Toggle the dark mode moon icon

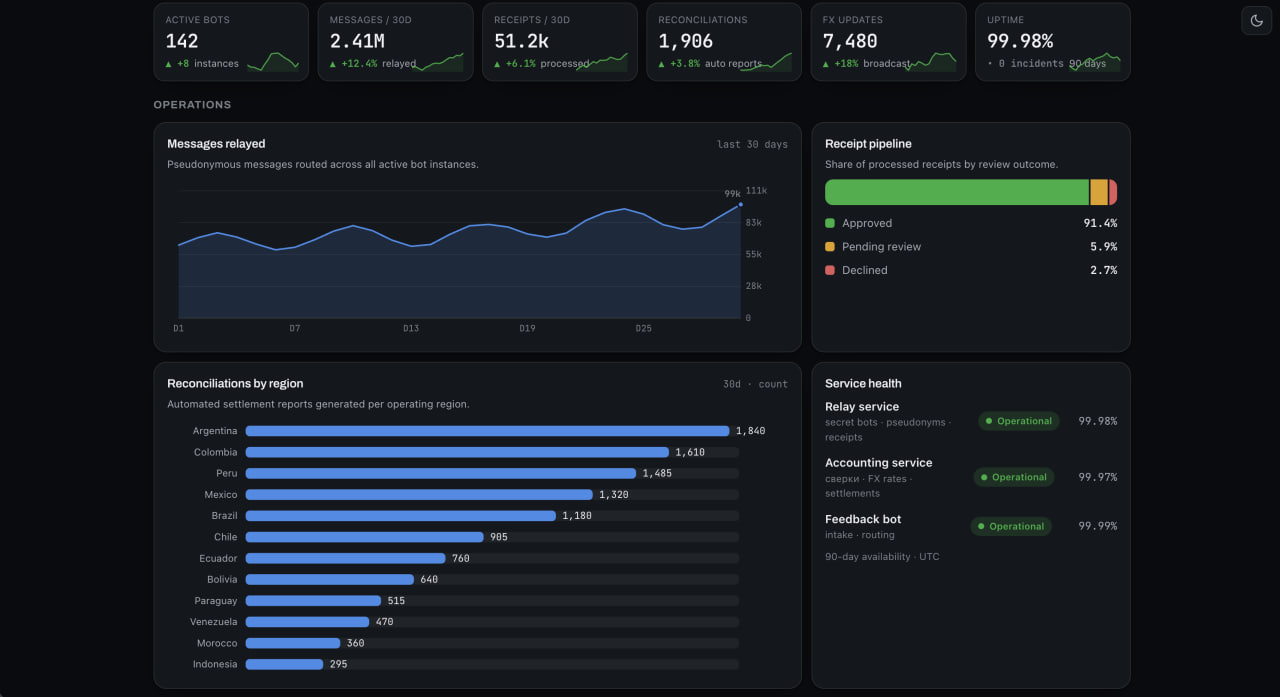[1257, 20]
